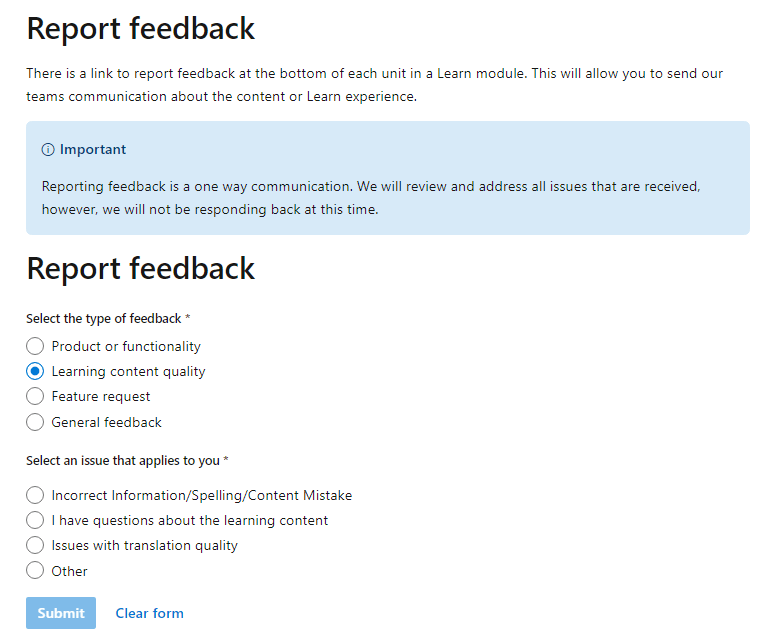Click the Clear form link
Screen dimensions: 773x637
149,613
